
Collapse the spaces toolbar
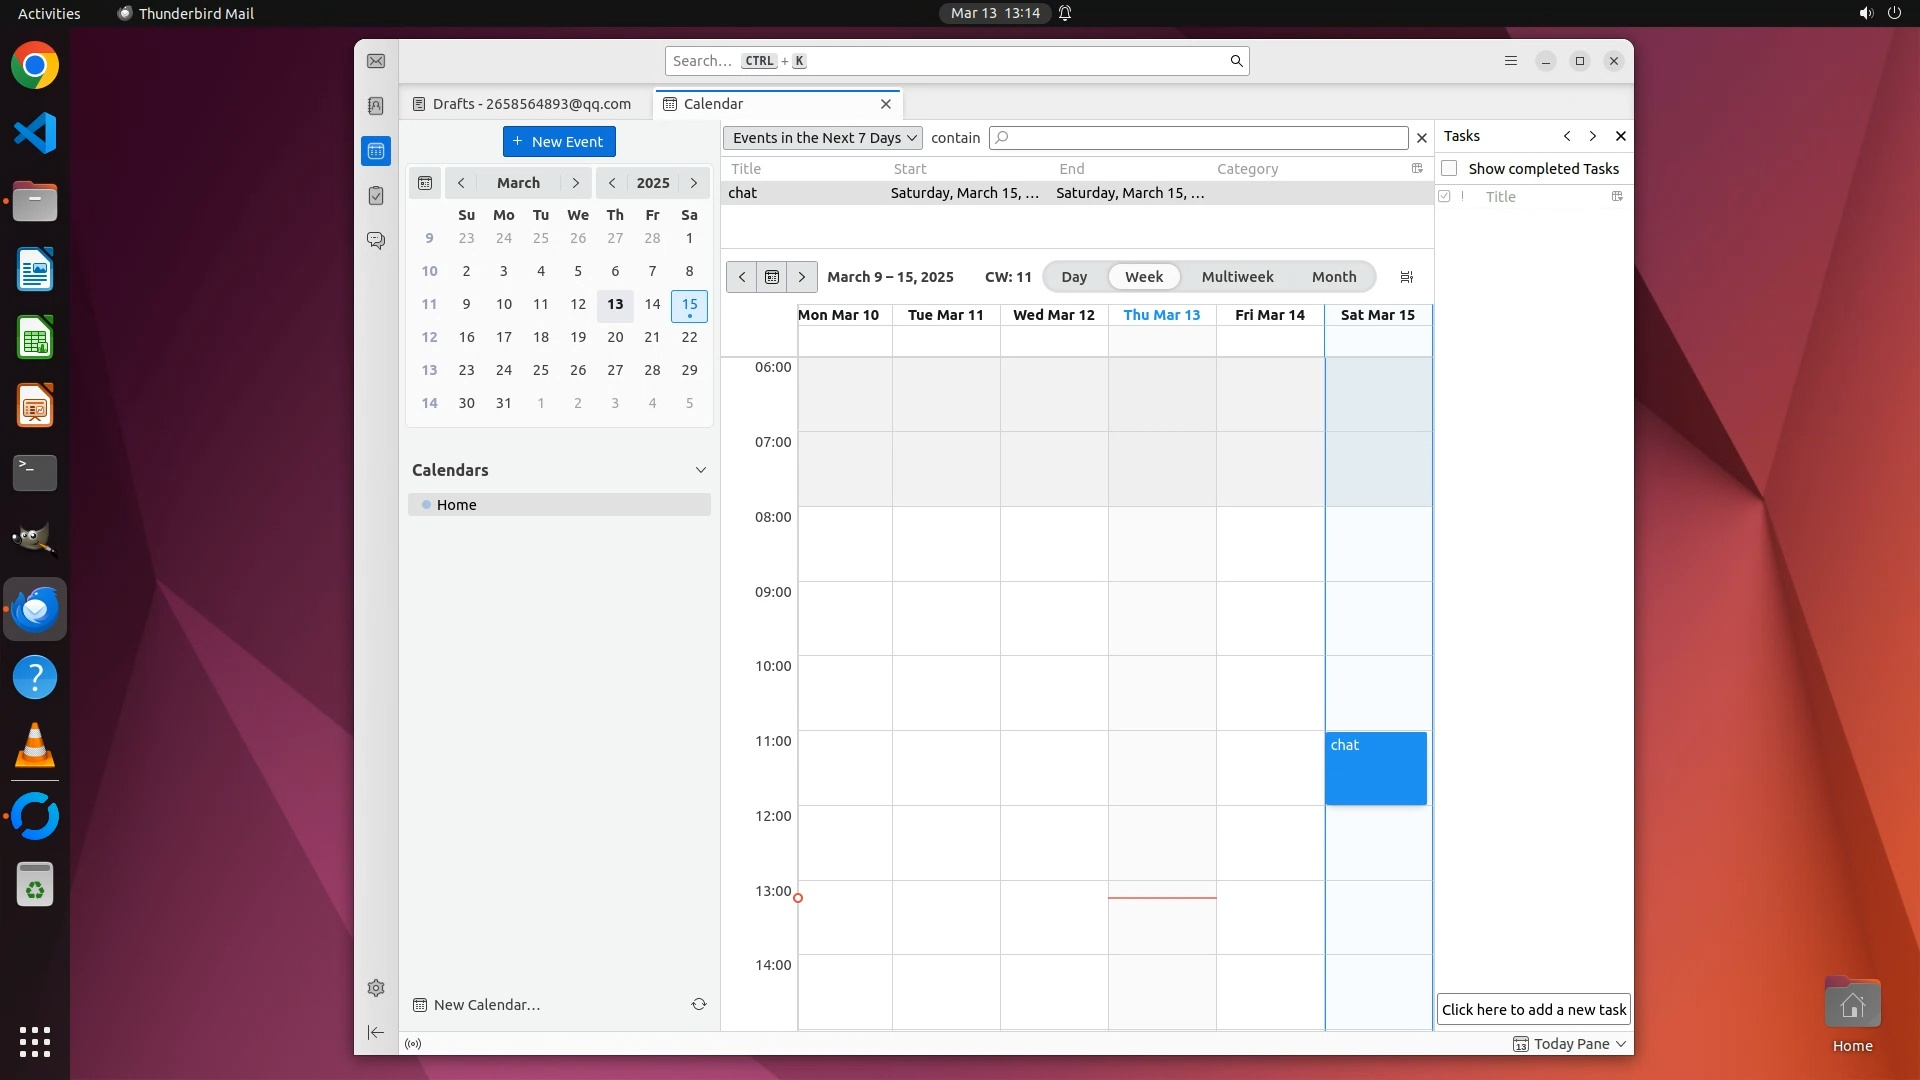coord(376,1032)
